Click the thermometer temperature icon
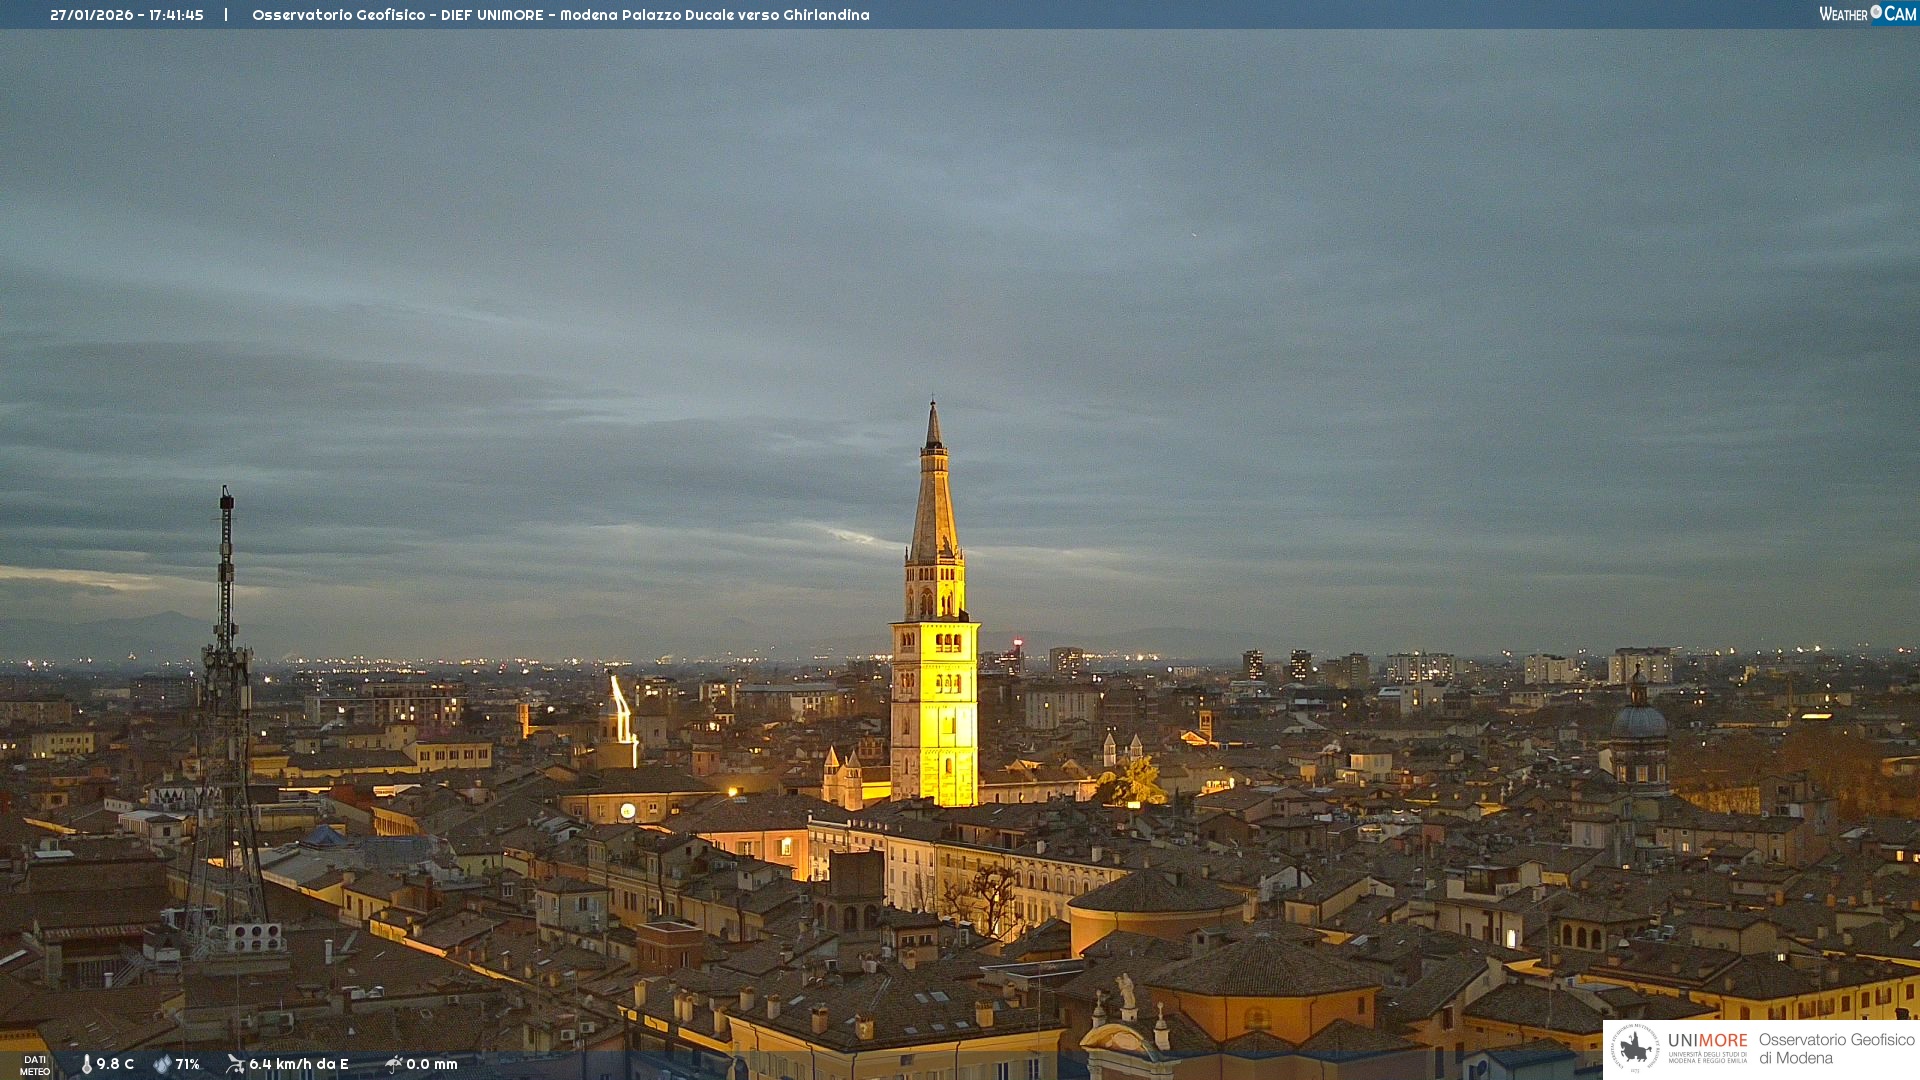 point(87,1064)
